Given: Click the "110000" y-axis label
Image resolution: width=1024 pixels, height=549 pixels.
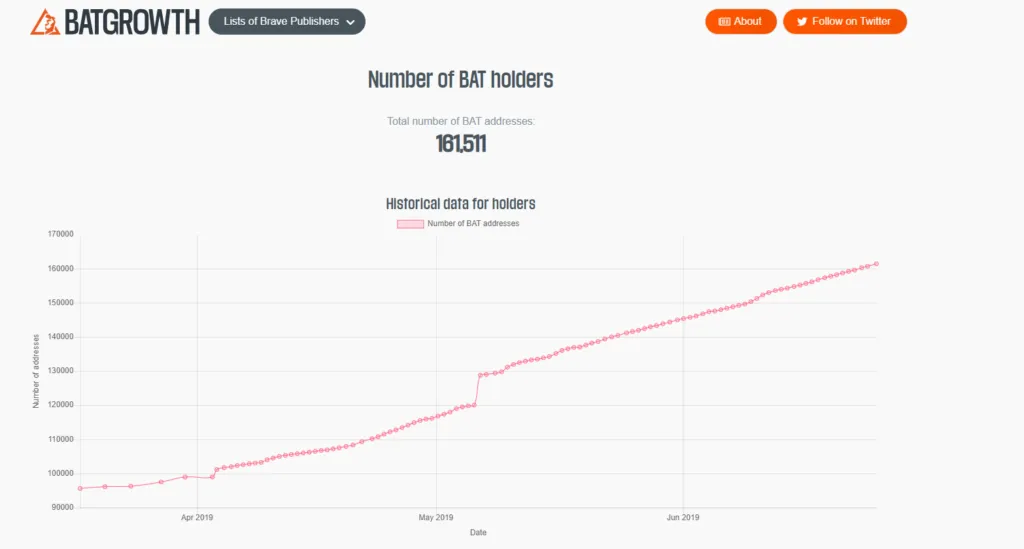Looking at the screenshot, I should [61, 439].
